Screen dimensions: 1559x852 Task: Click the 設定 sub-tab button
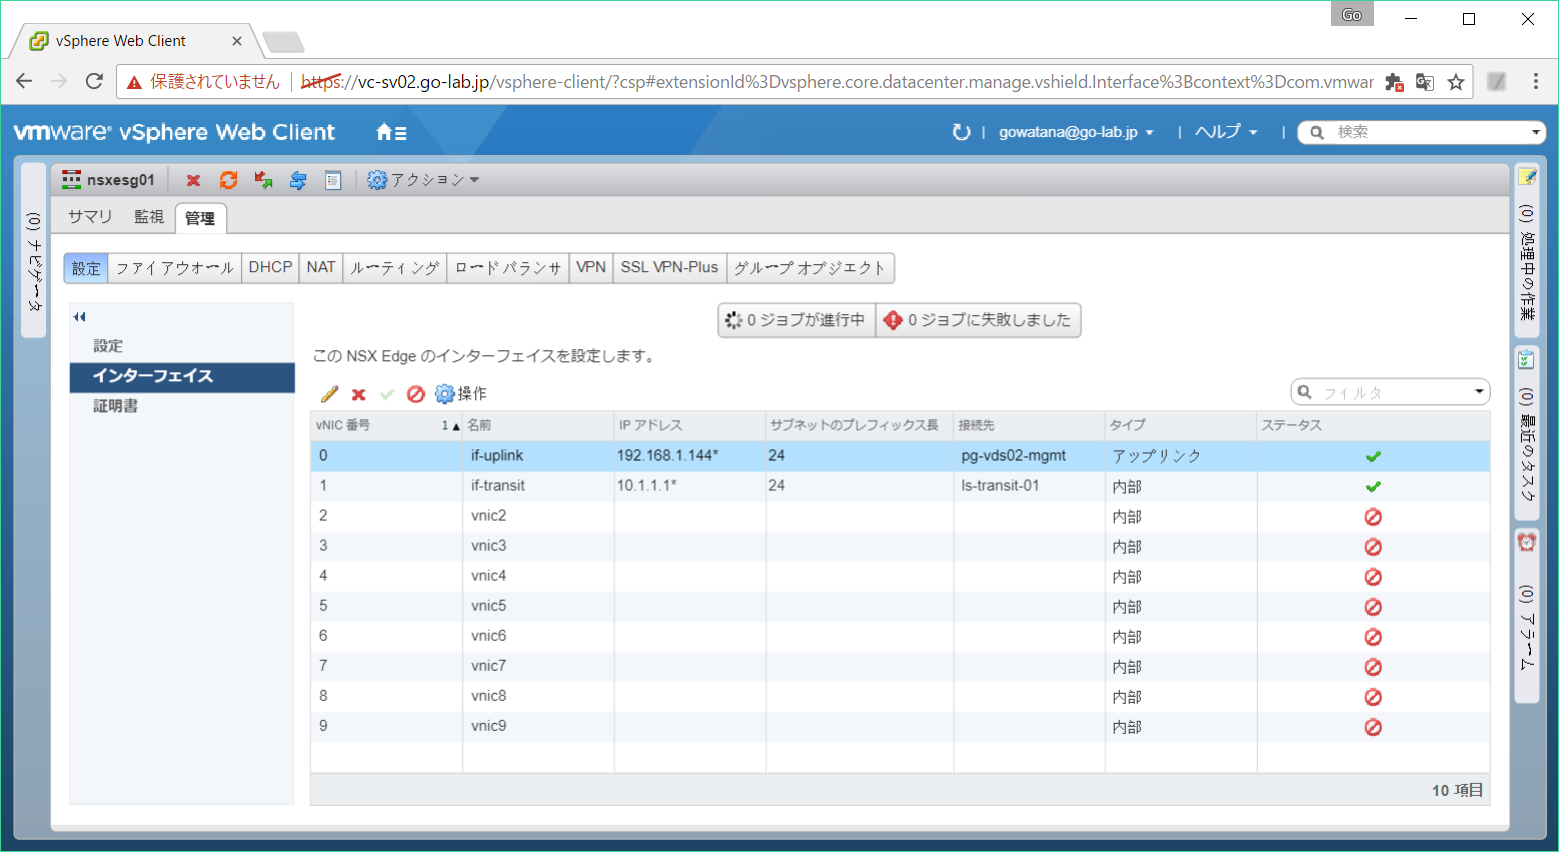click(86, 268)
